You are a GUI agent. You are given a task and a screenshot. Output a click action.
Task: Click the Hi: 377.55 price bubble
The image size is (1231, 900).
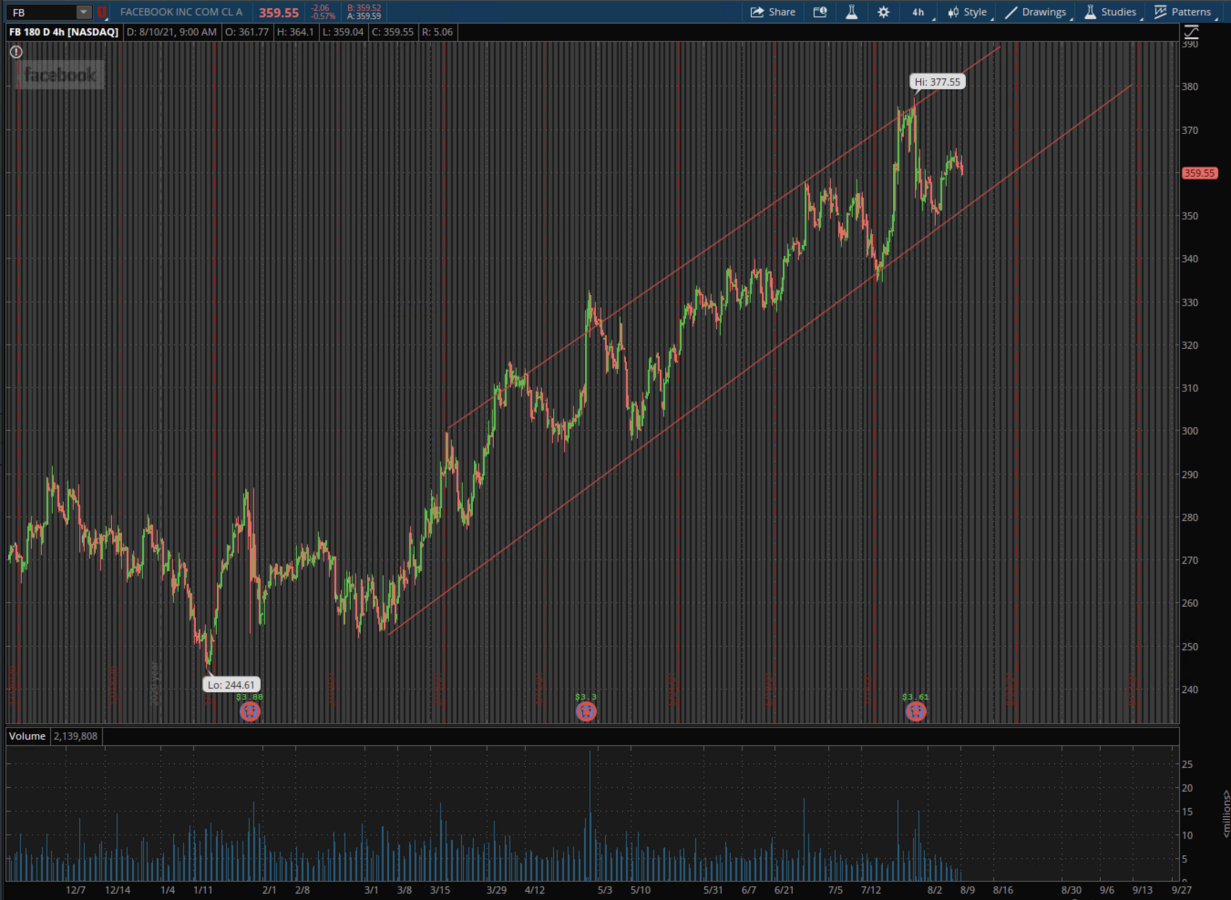pyautogui.click(x=937, y=82)
